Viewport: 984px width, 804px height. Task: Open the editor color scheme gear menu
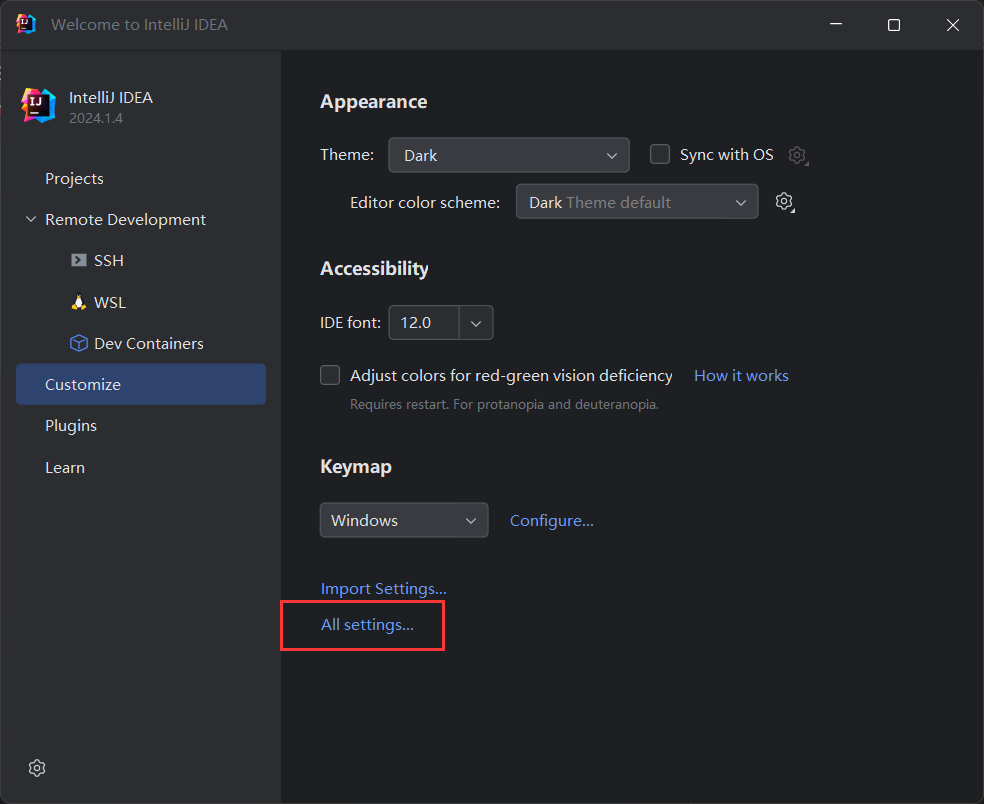[x=784, y=202]
